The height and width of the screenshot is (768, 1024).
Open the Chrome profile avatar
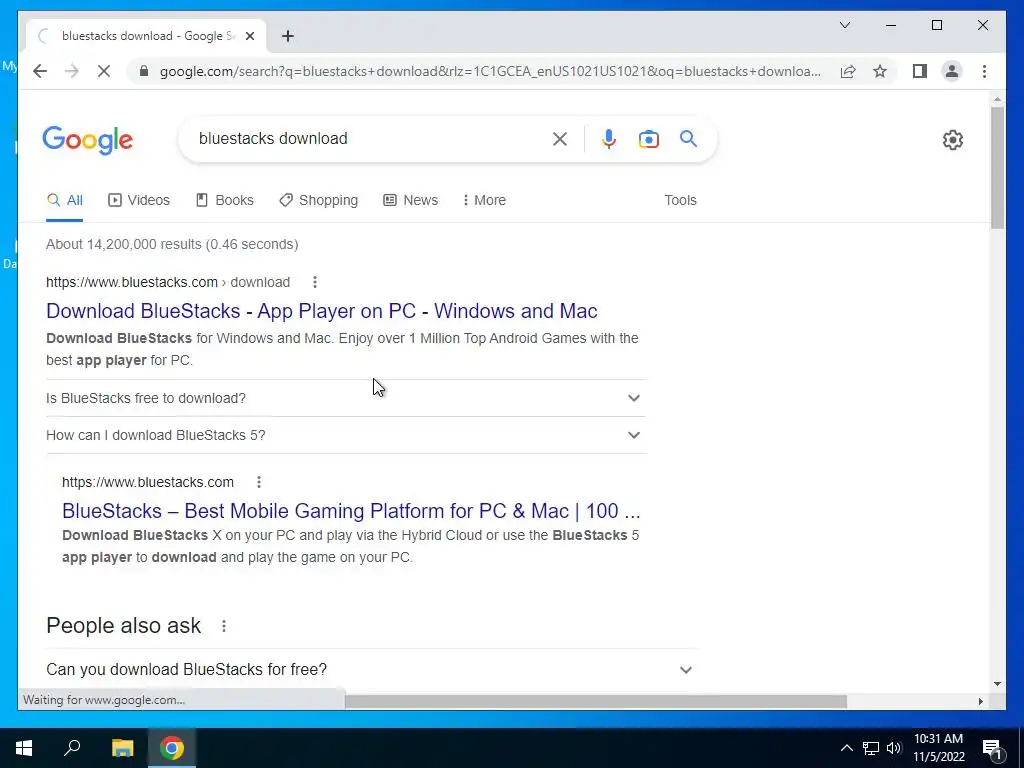point(952,71)
